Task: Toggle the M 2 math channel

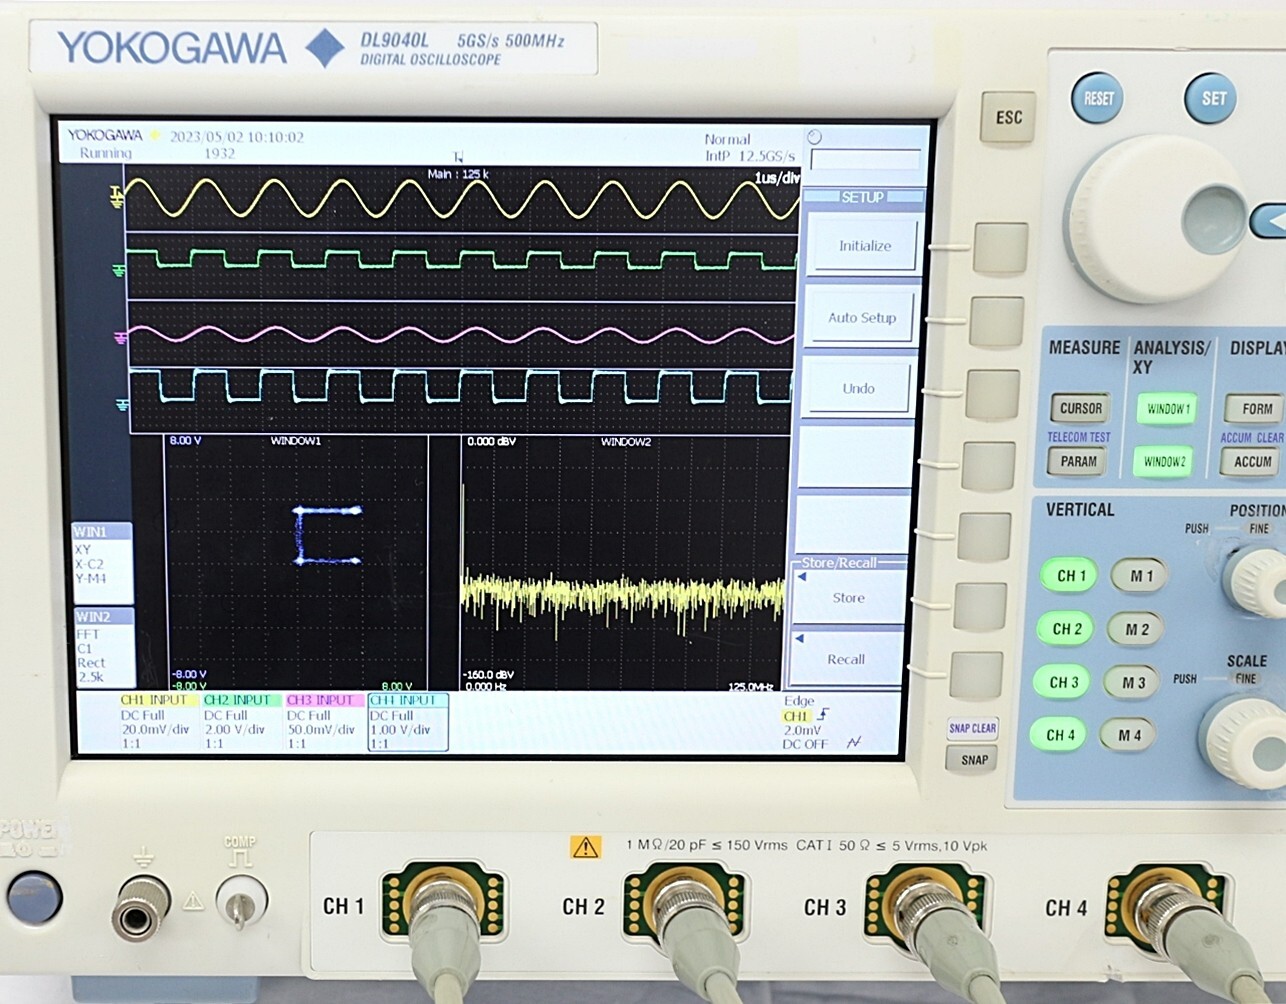Action: 1137,629
